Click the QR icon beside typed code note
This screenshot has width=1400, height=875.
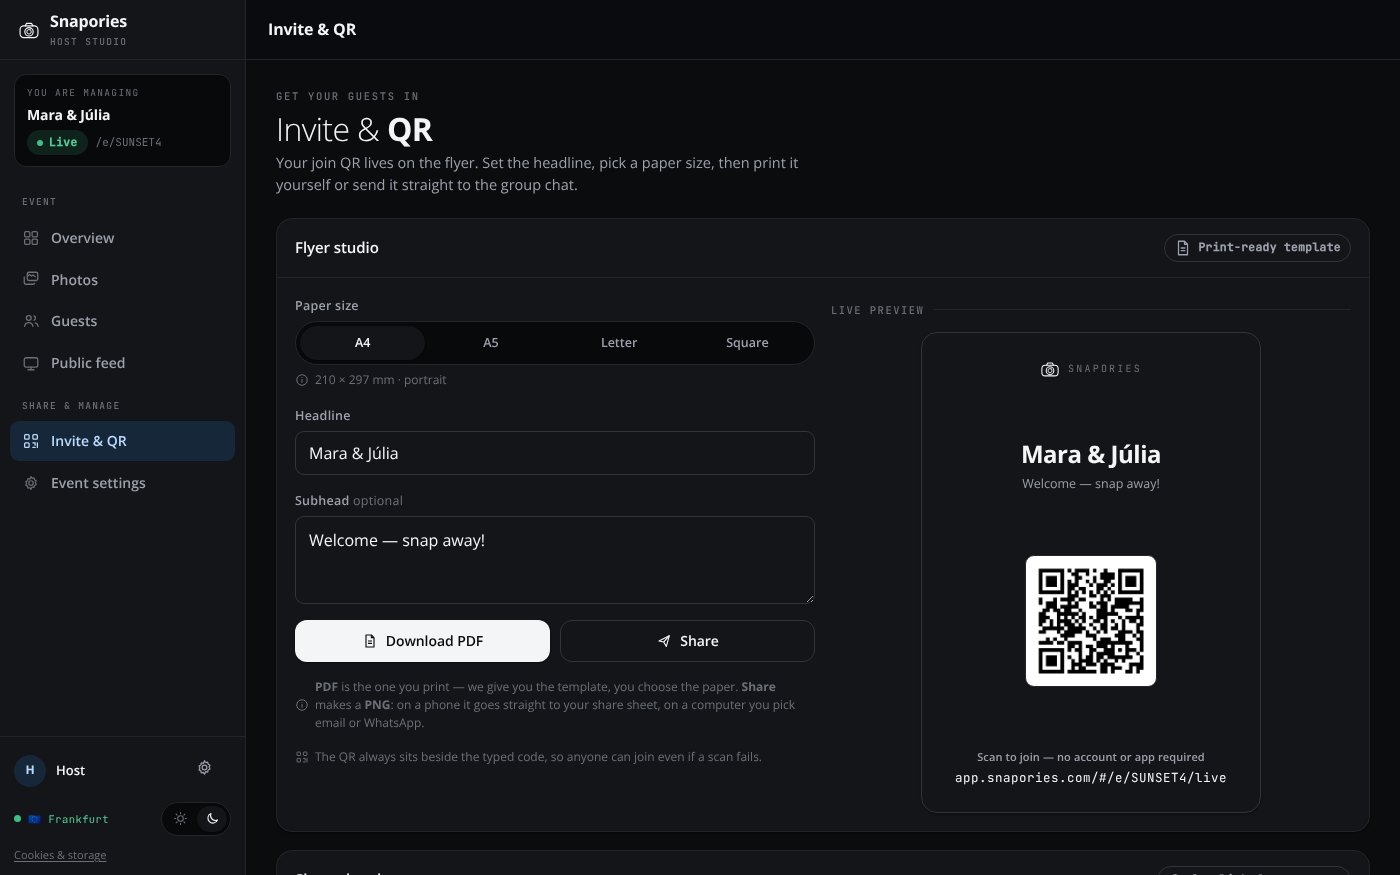coord(302,757)
